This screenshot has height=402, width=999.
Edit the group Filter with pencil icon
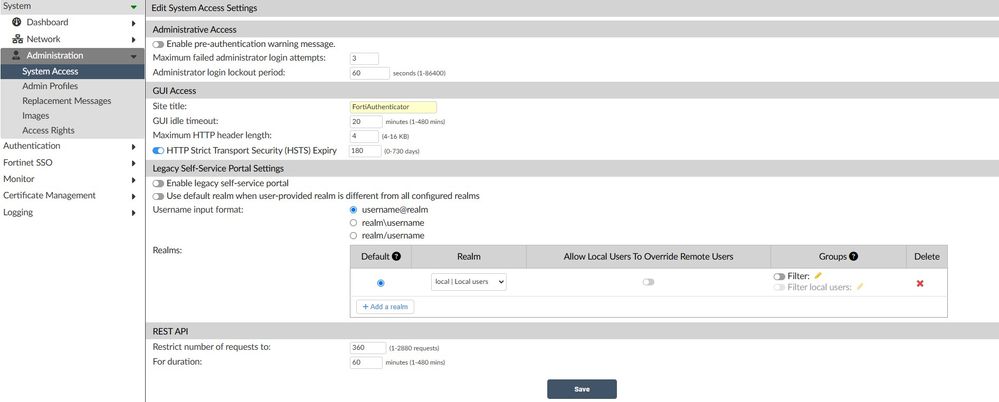coord(818,276)
